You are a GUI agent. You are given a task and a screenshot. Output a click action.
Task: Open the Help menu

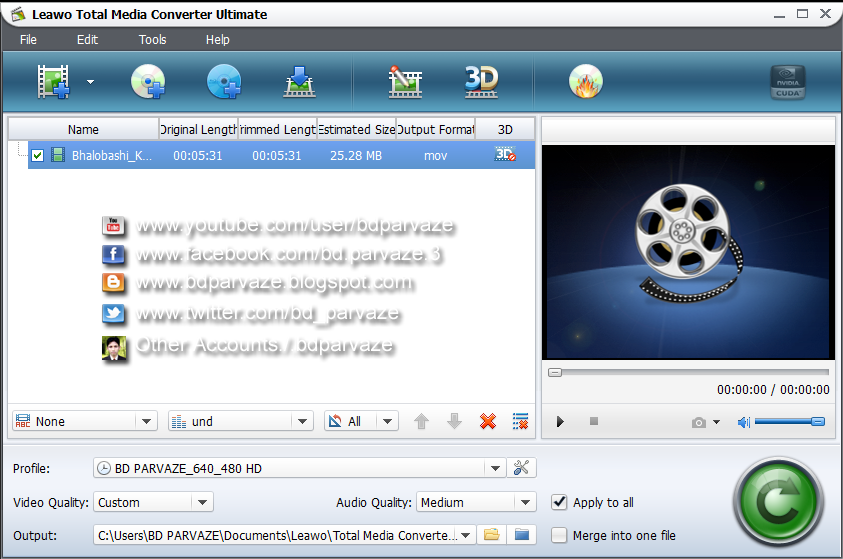[x=218, y=40]
